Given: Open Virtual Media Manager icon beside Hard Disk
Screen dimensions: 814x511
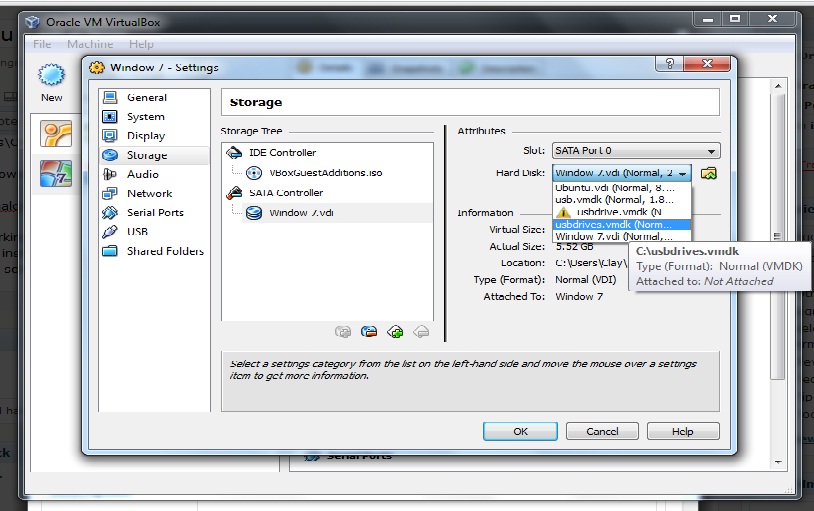Looking at the screenshot, I should pyautogui.click(x=709, y=173).
